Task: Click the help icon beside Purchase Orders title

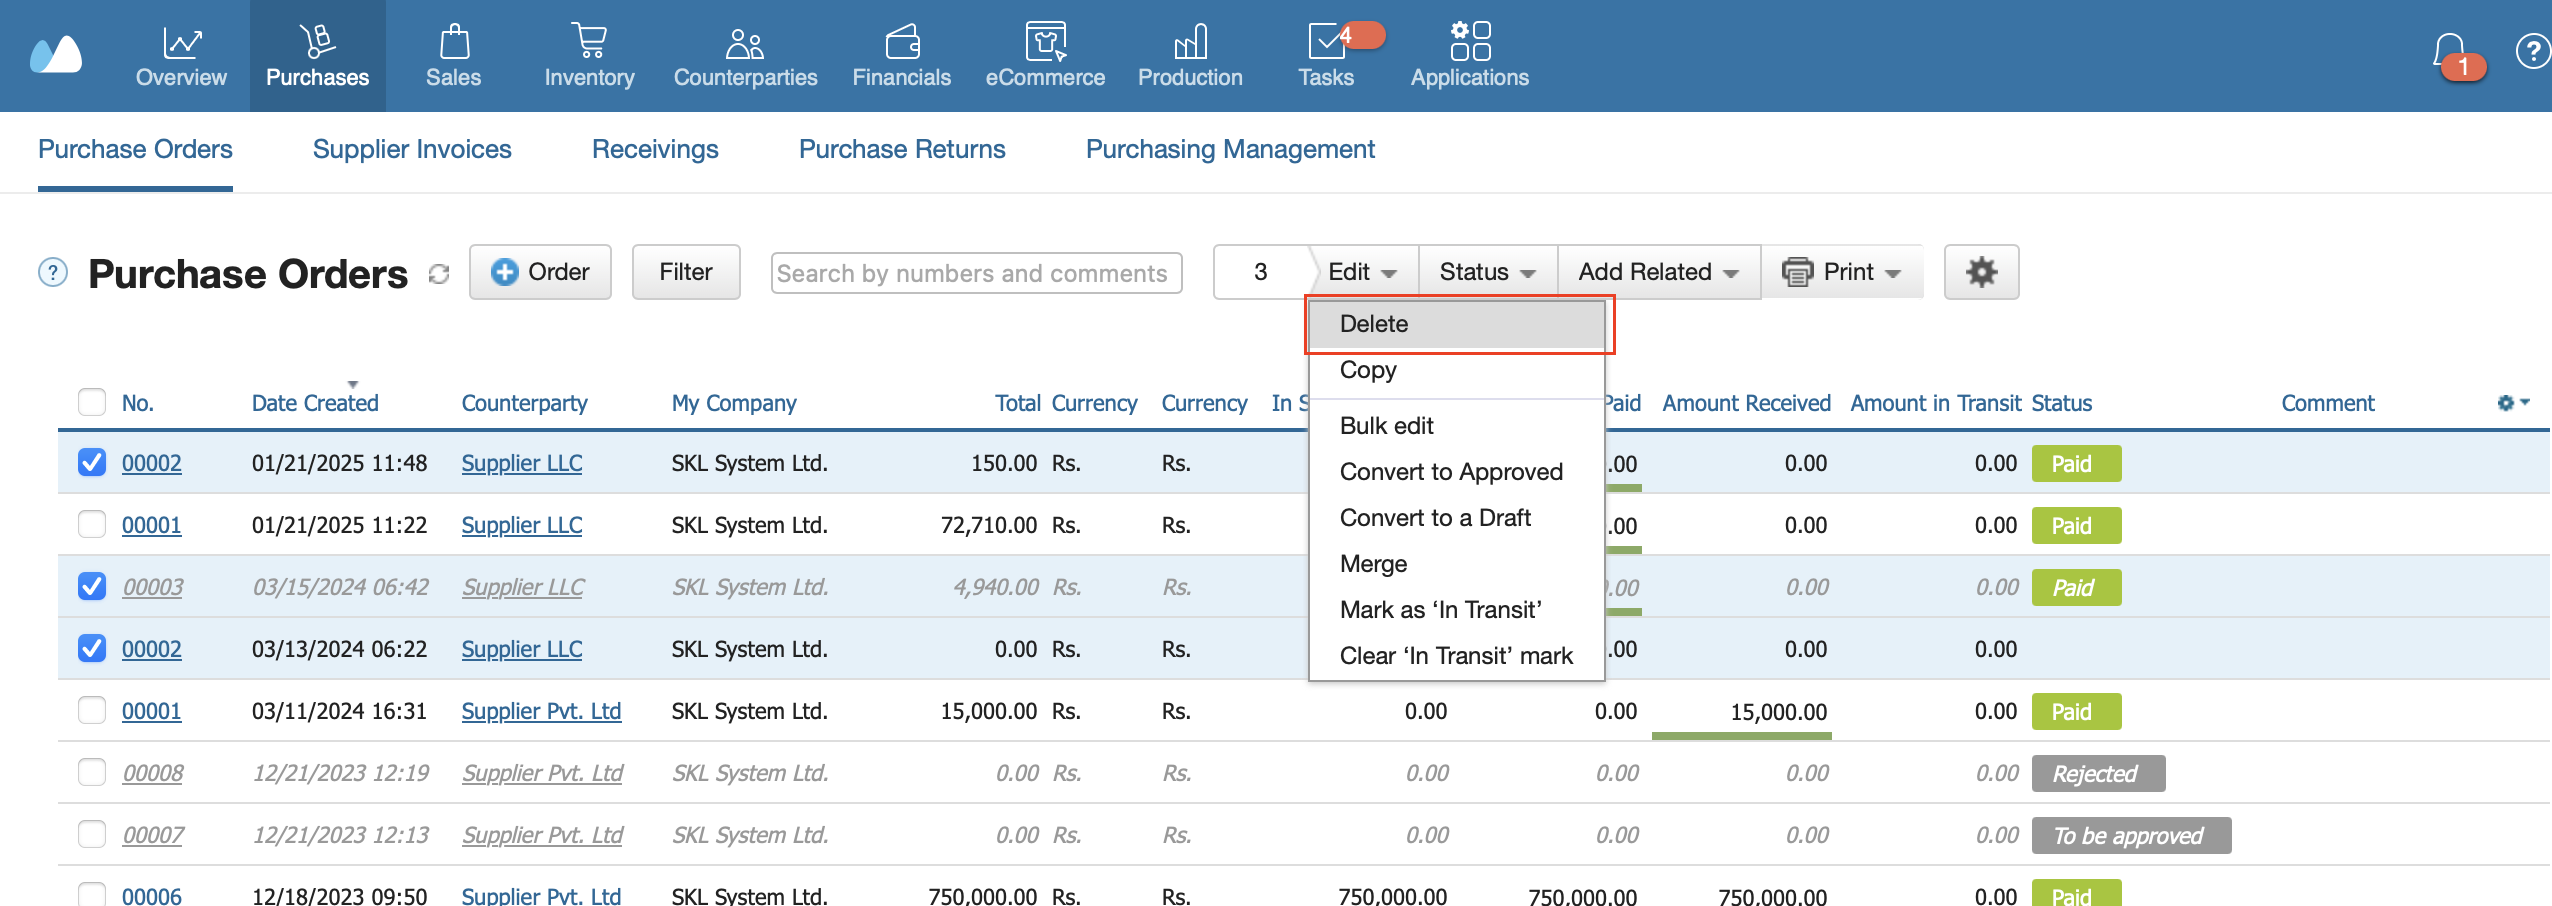Action: click(x=52, y=272)
